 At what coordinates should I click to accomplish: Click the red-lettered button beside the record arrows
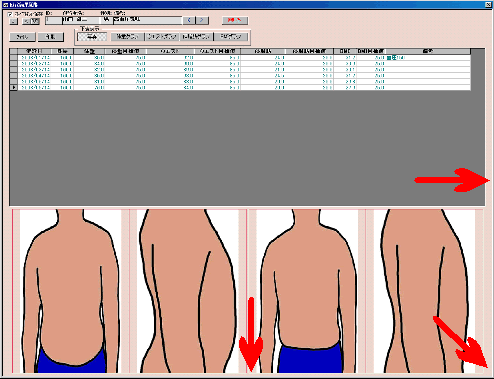pos(235,20)
